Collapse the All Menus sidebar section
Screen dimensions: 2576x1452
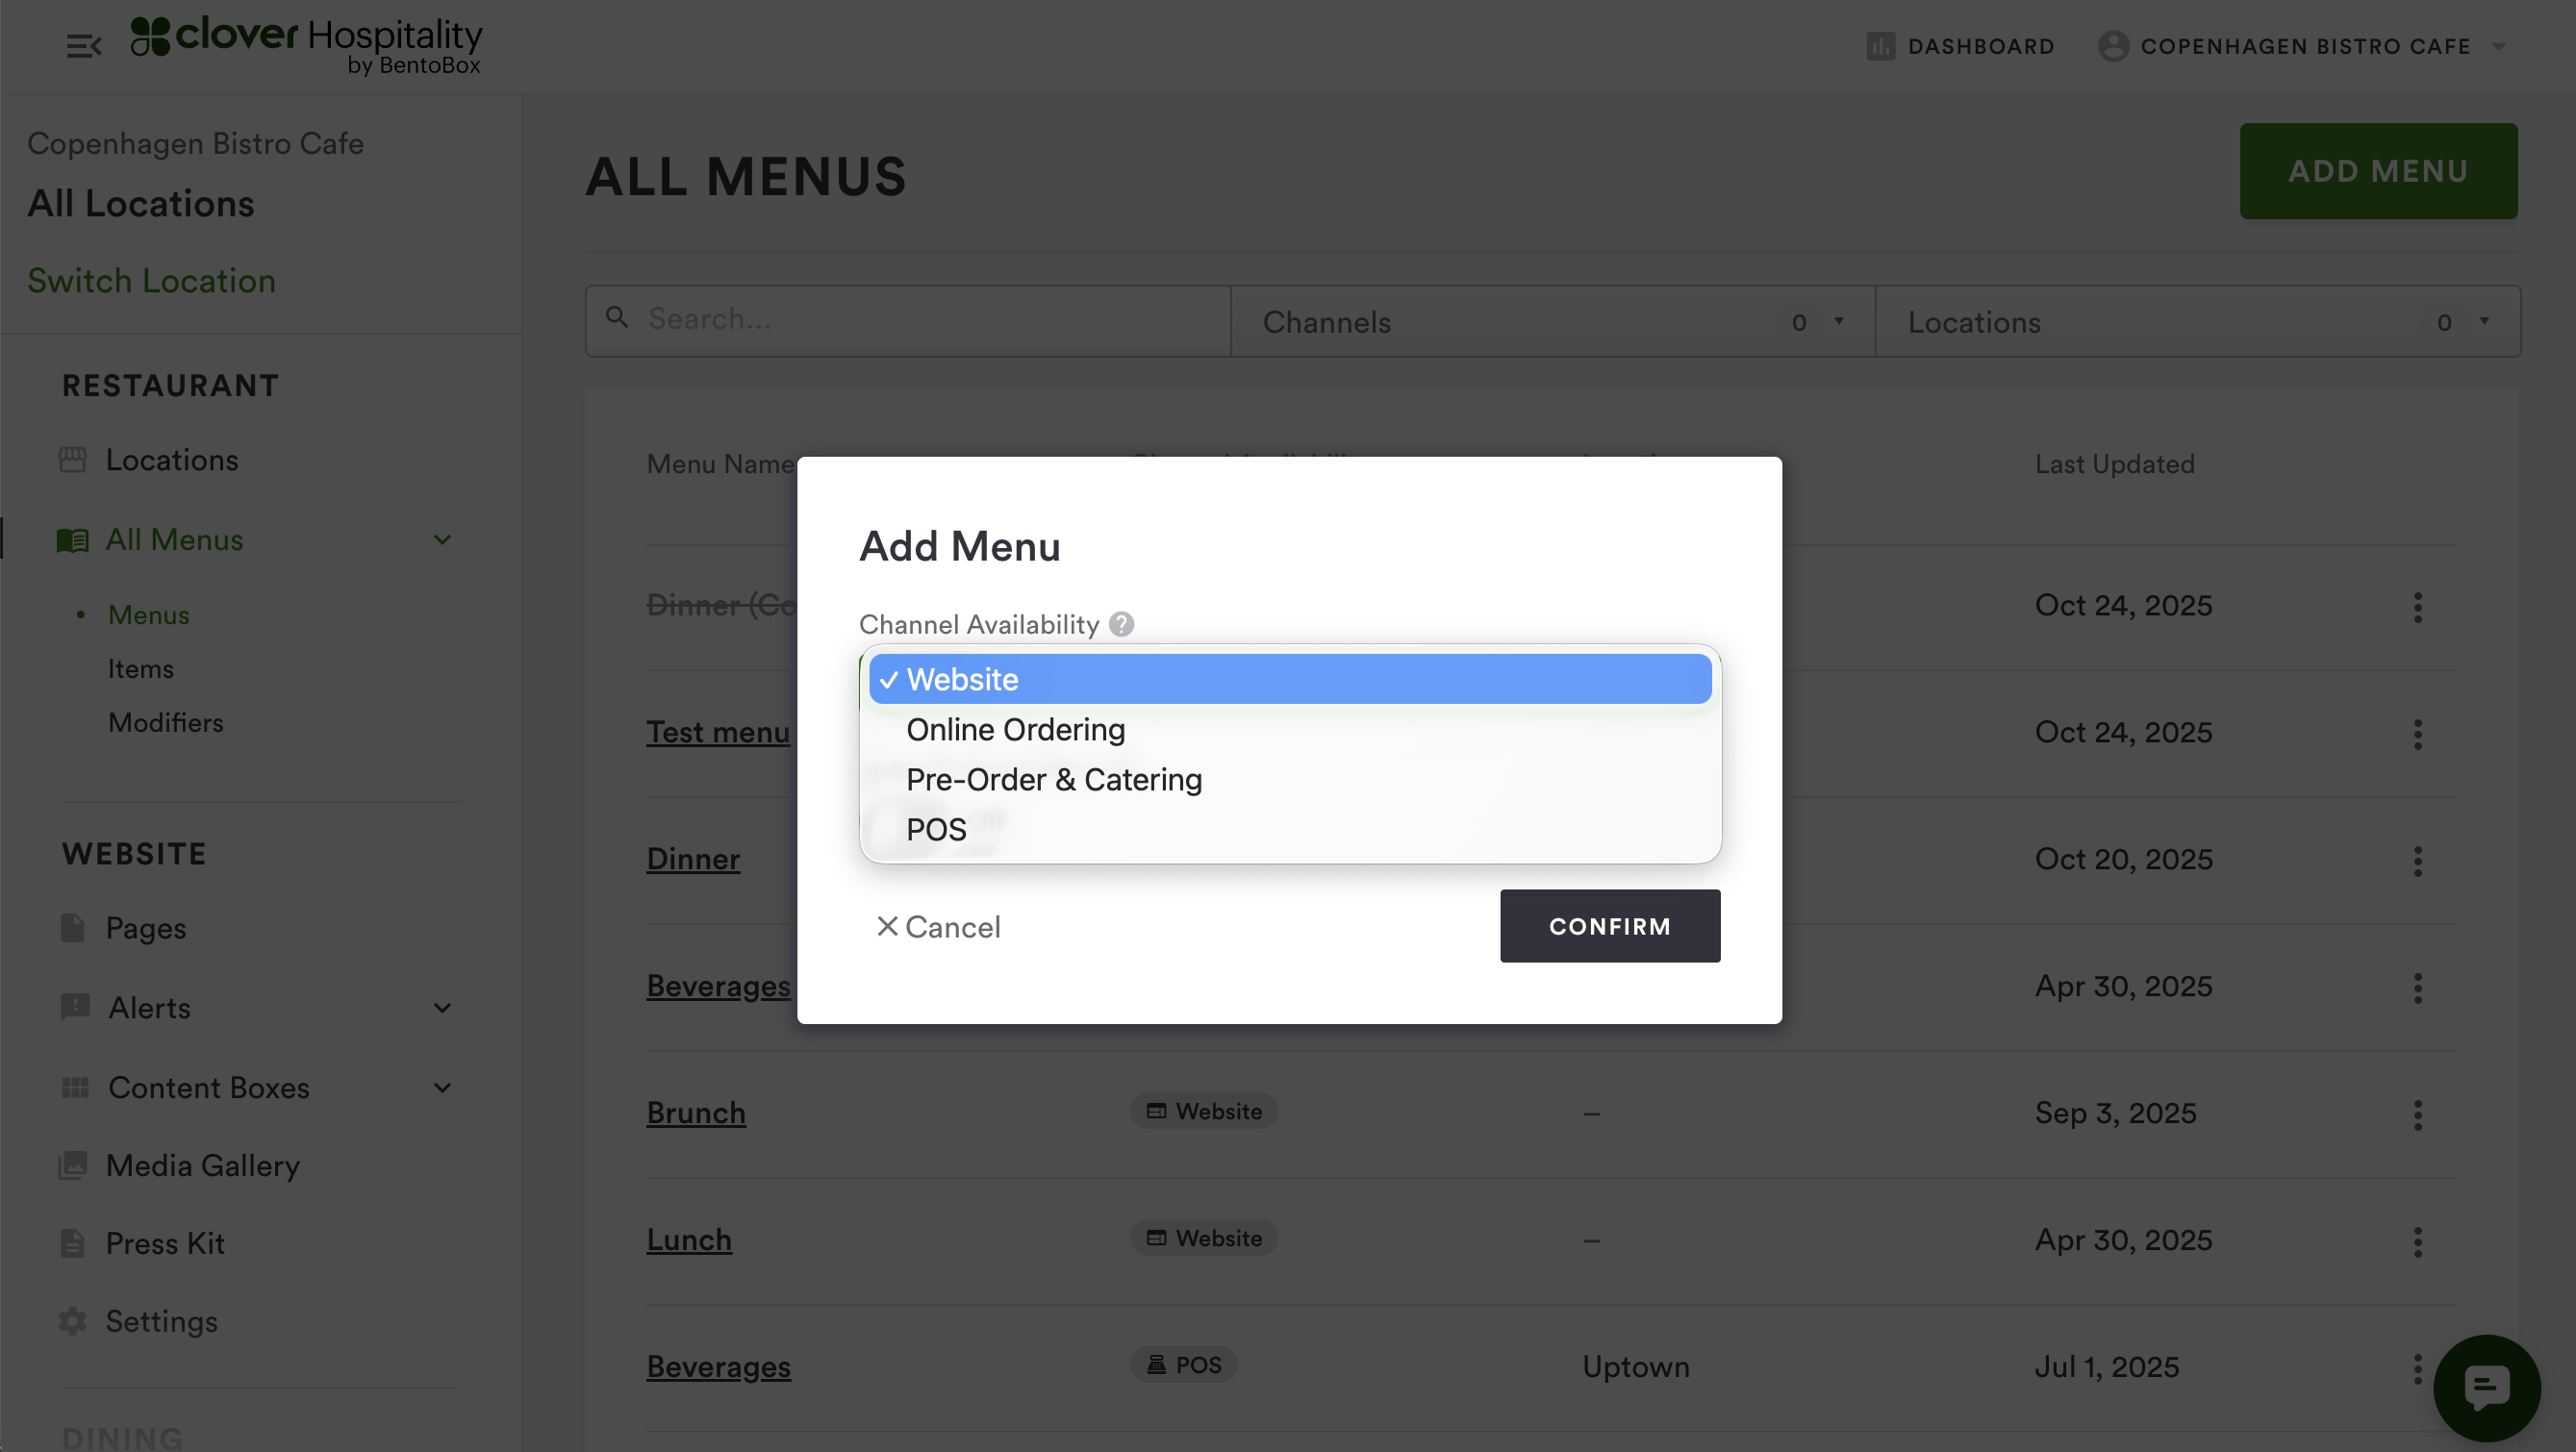(x=442, y=540)
